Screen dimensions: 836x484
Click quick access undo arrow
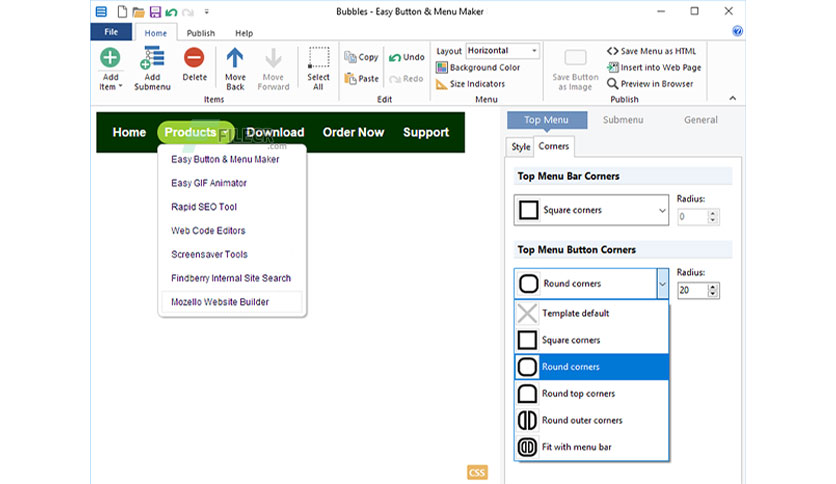(x=171, y=12)
